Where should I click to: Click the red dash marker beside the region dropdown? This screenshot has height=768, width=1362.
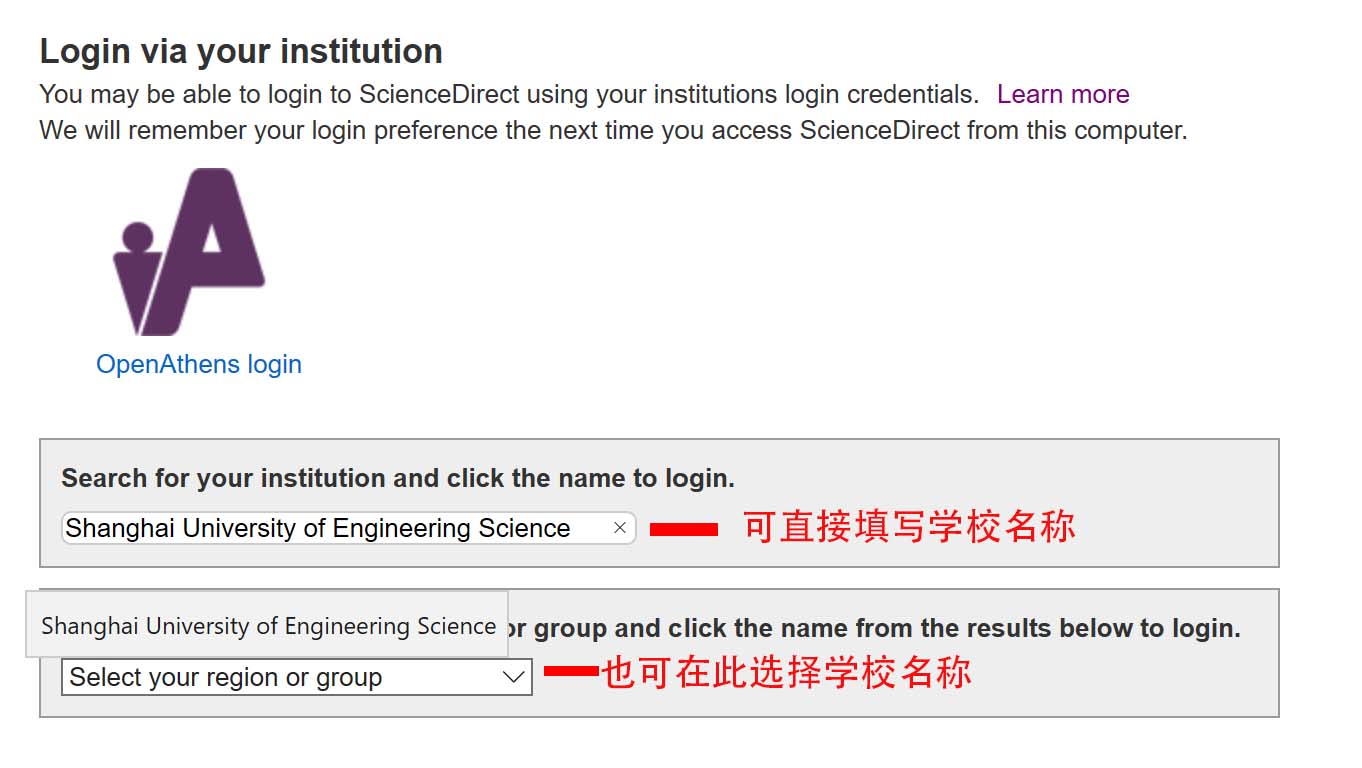coord(571,671)
